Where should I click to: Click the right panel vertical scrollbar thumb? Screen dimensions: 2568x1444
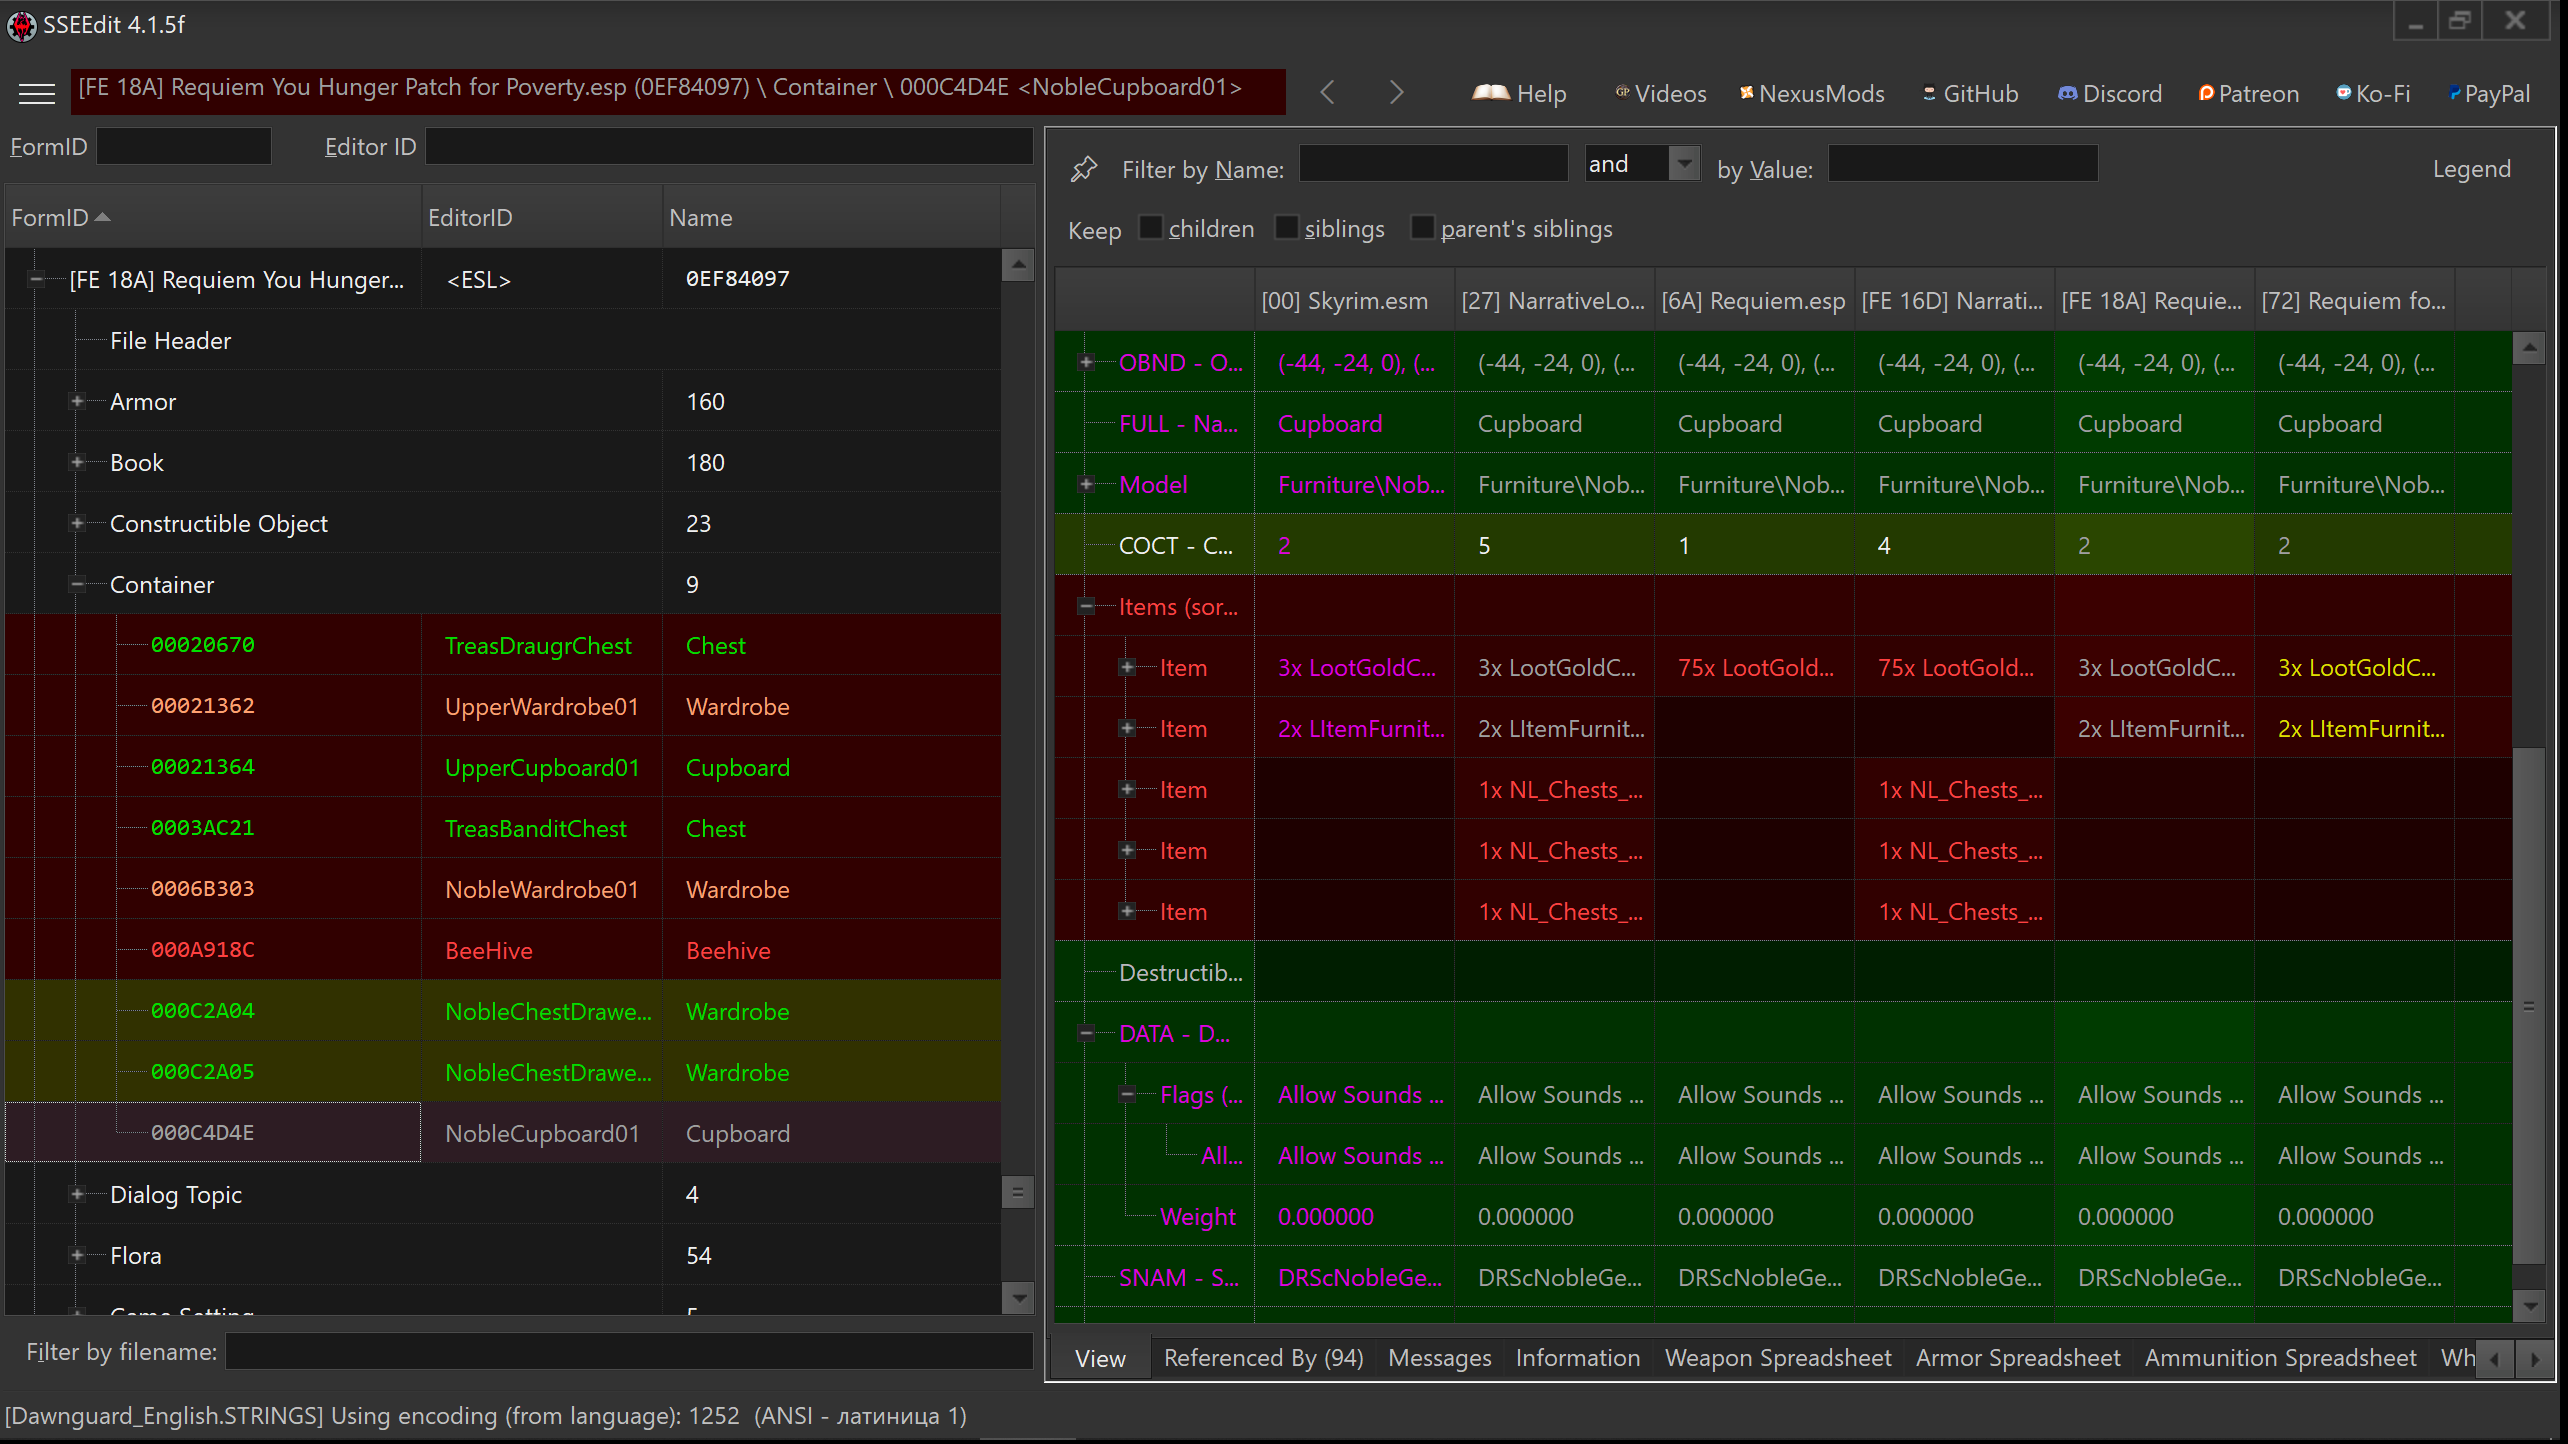coord(2529,1000)
